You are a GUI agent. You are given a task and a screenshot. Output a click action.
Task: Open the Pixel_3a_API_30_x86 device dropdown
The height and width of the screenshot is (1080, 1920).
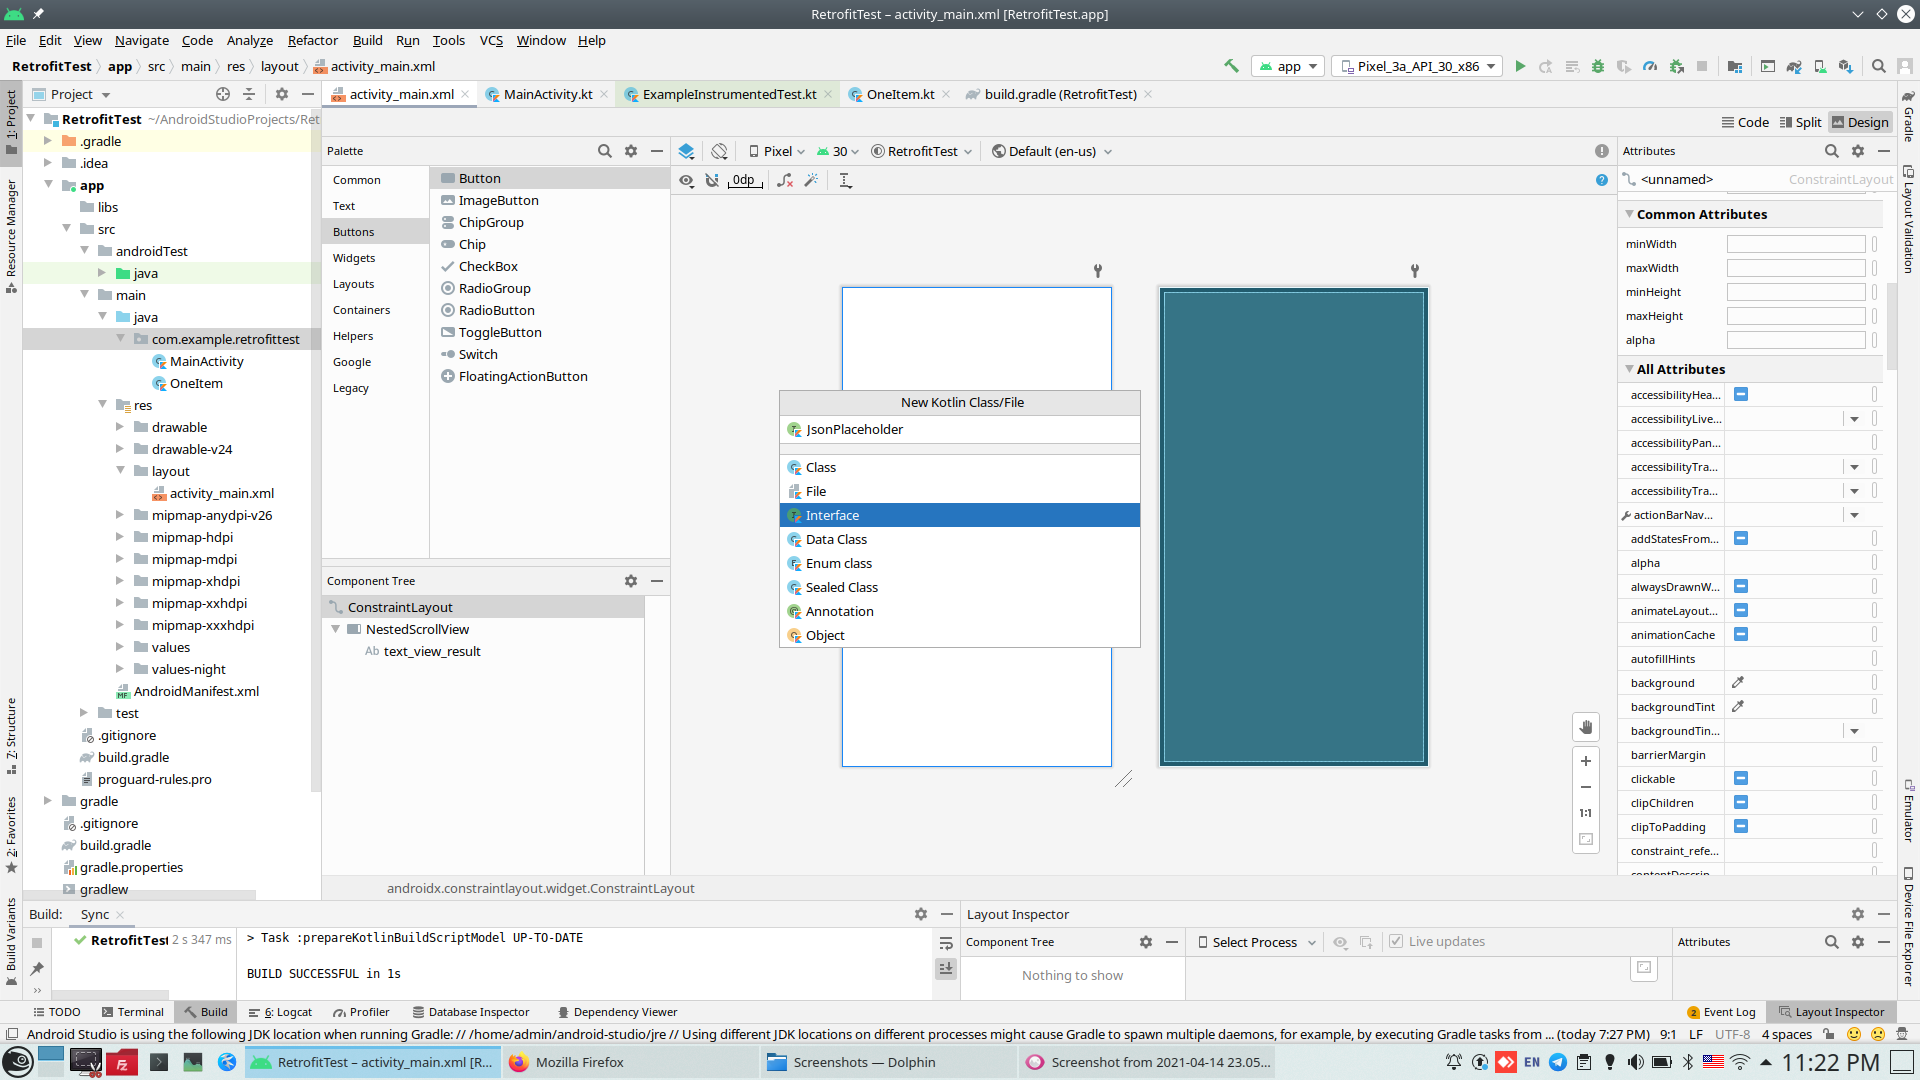[x=1418, y=66]
